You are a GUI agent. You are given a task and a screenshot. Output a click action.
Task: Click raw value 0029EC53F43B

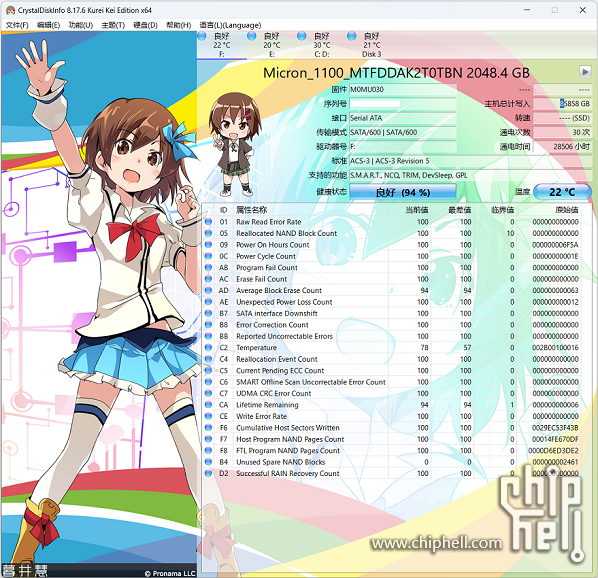point(555,427)
